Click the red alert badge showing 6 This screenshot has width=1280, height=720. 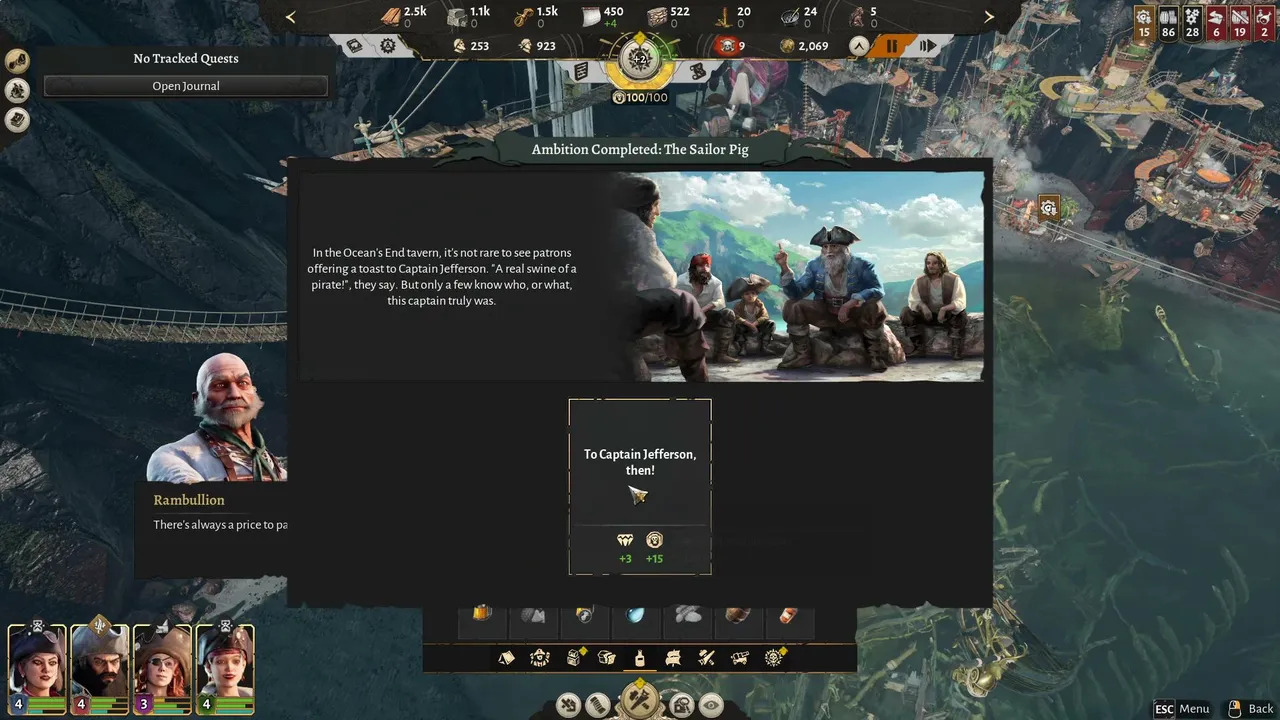[1216, 23]
